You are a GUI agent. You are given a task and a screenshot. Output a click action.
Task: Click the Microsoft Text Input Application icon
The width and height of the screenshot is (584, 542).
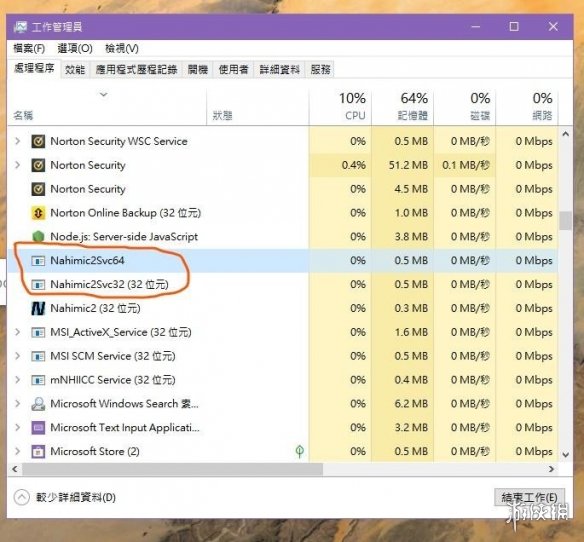[38, 427]
